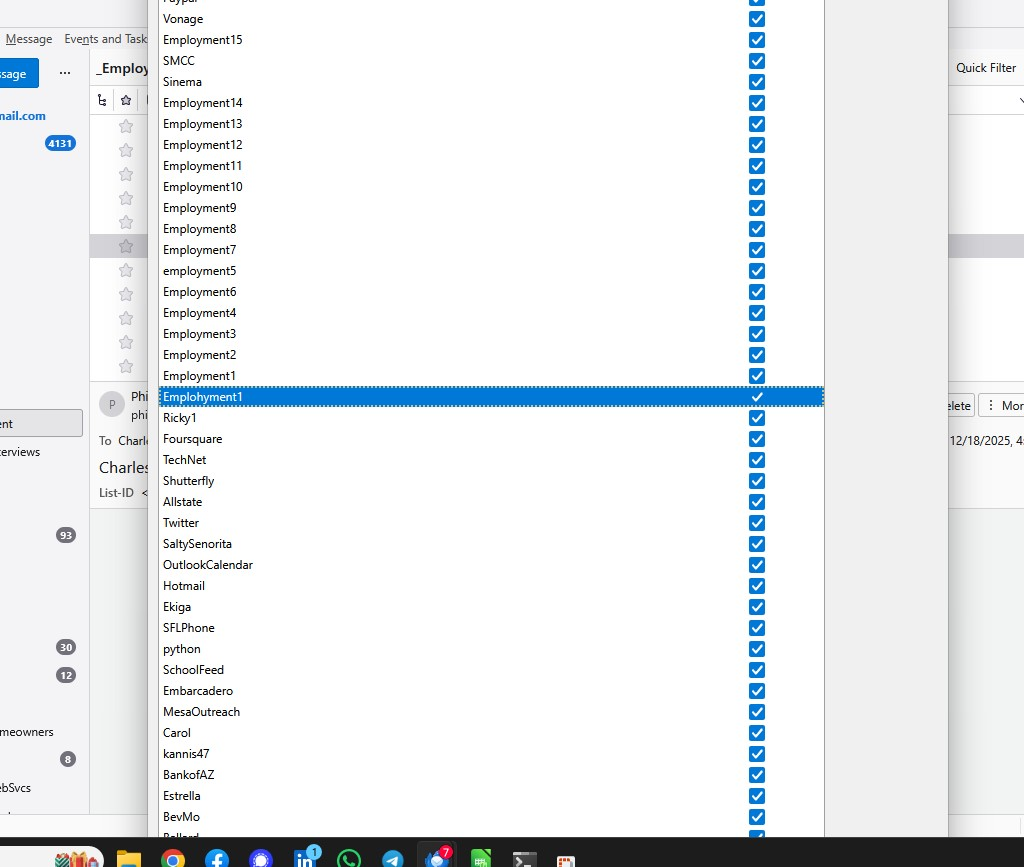Screen dimensions: 1024x867
Task: Uncheck the BevMo checkbox
Action: click(x=757, y=817)
